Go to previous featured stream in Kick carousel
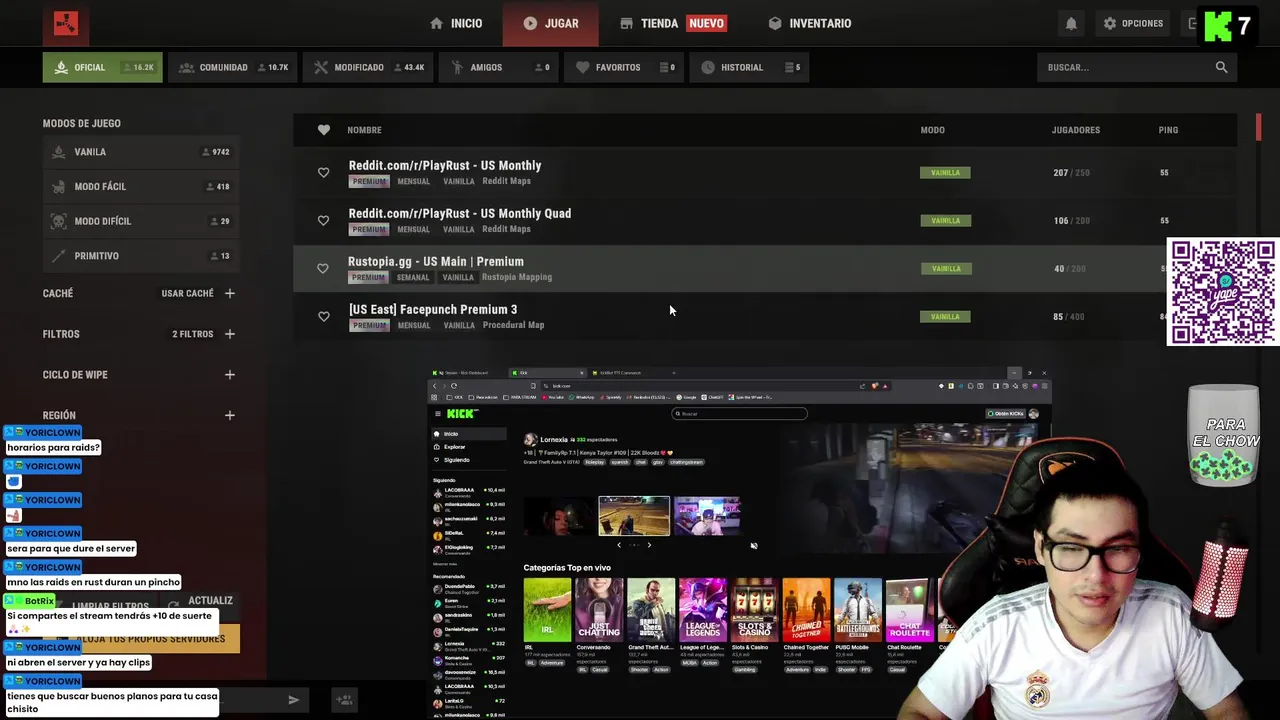This screenshot has height=720, width=1280. (618, 545)
